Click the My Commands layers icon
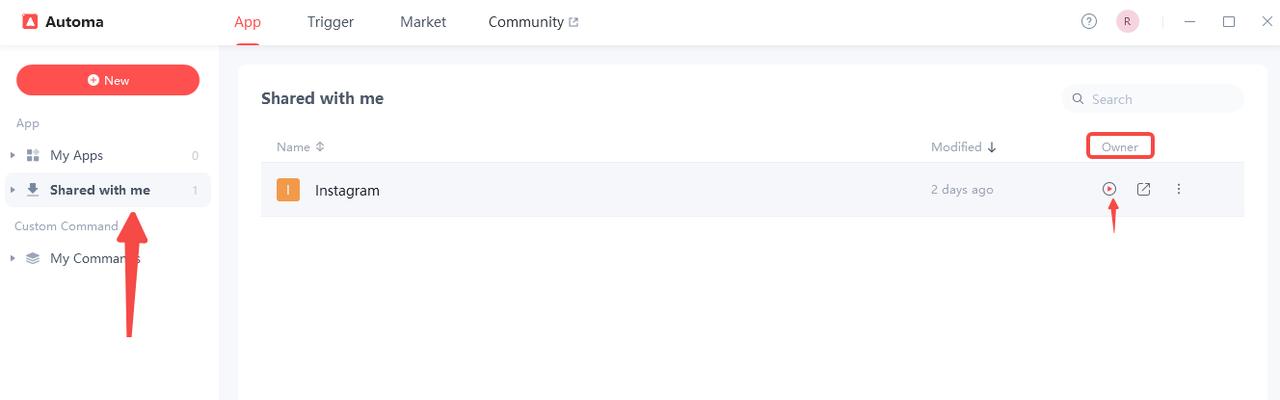The image size is (1280, 400). click(33, 258)
